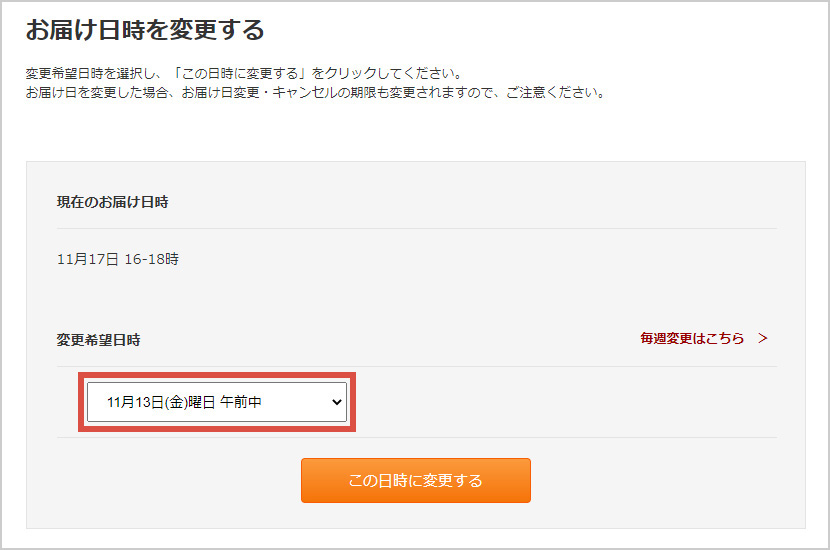Click empty gray panel area beside date selector
830x550 pixels.
566,402
